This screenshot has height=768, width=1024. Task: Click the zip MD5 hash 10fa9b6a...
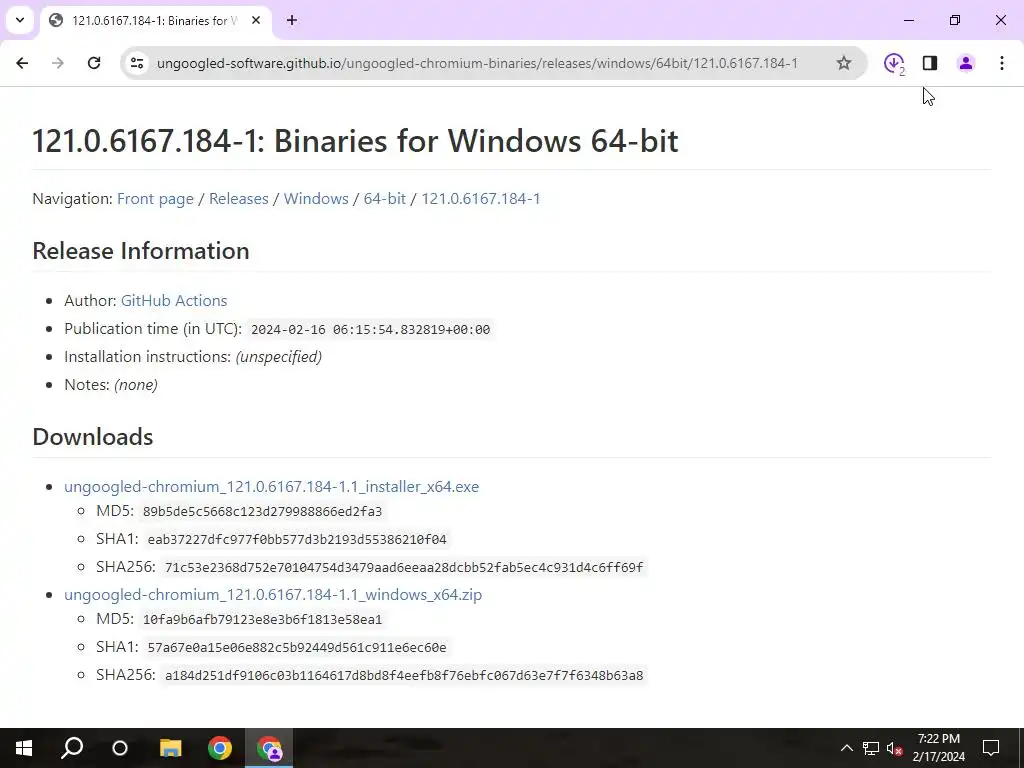[263, 619]
